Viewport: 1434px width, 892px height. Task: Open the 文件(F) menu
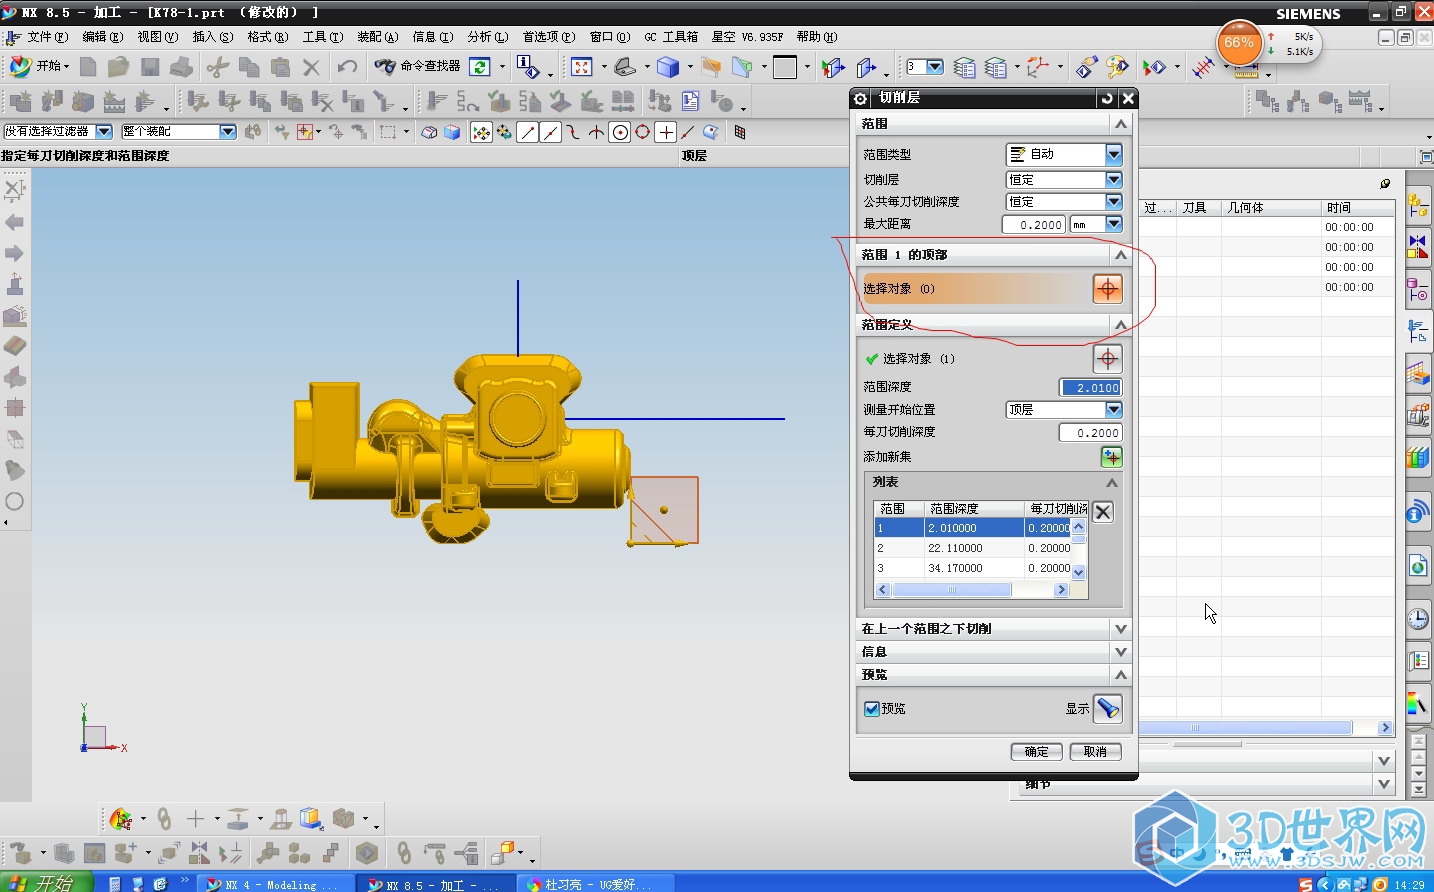pyautogui.click(x=46, y=37)
